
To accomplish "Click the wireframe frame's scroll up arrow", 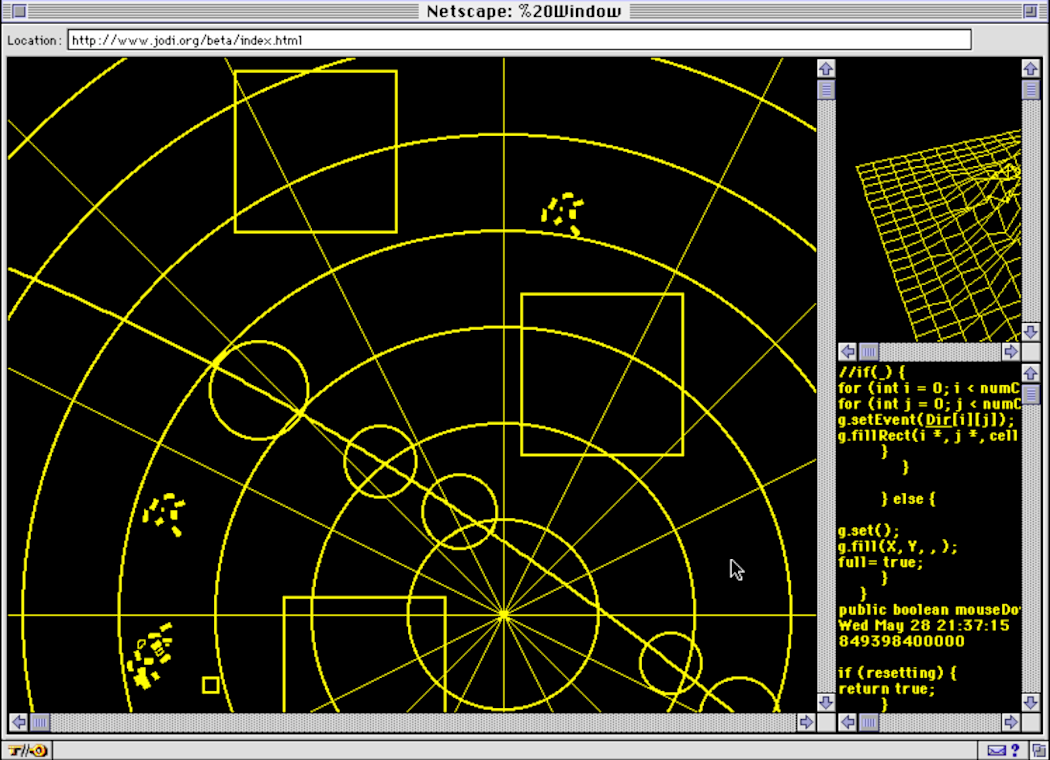I will pyautogui.click(x=1031, y=68).
